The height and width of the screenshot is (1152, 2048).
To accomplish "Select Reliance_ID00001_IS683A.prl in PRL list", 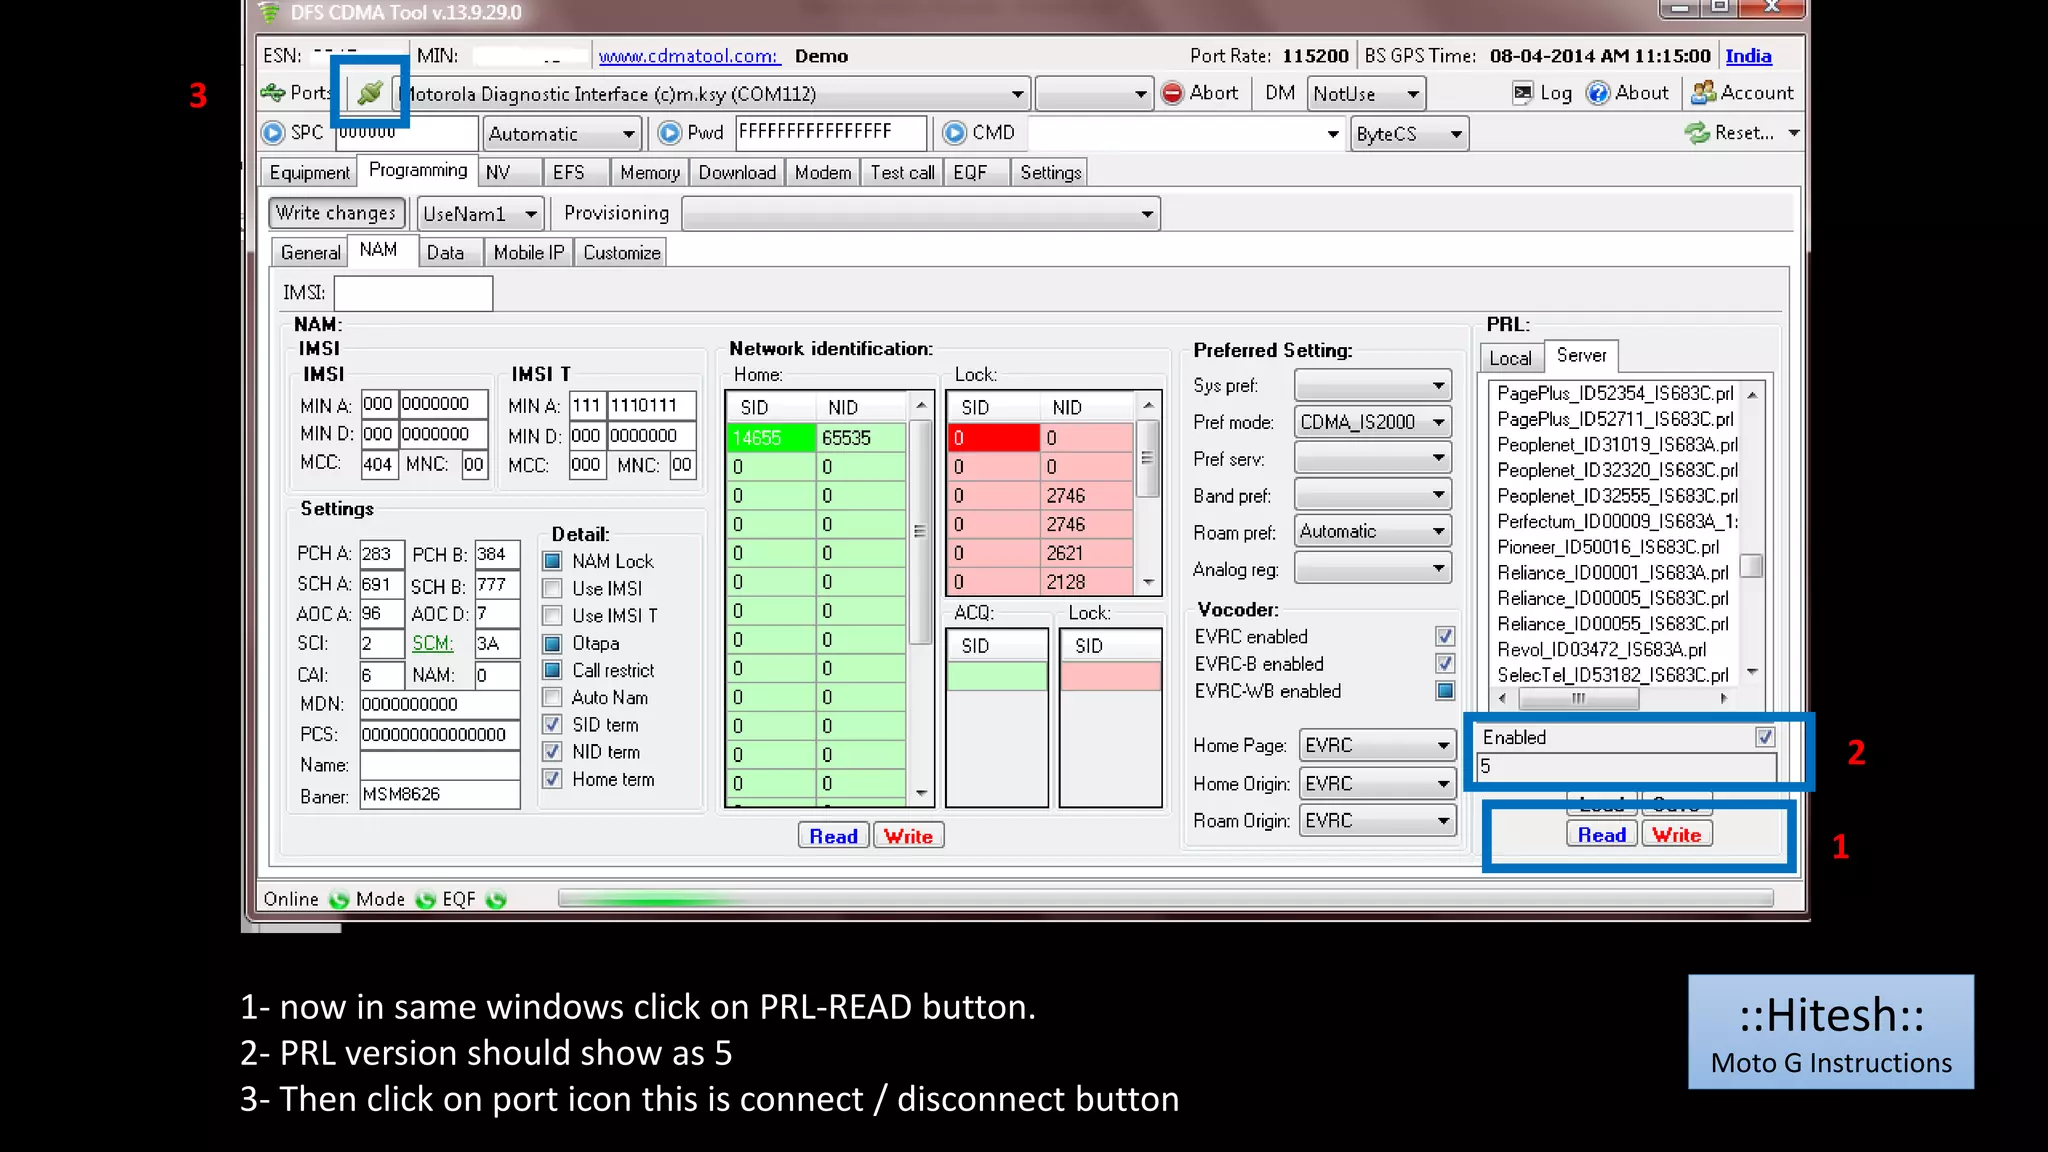I will tap(1612, 572).
